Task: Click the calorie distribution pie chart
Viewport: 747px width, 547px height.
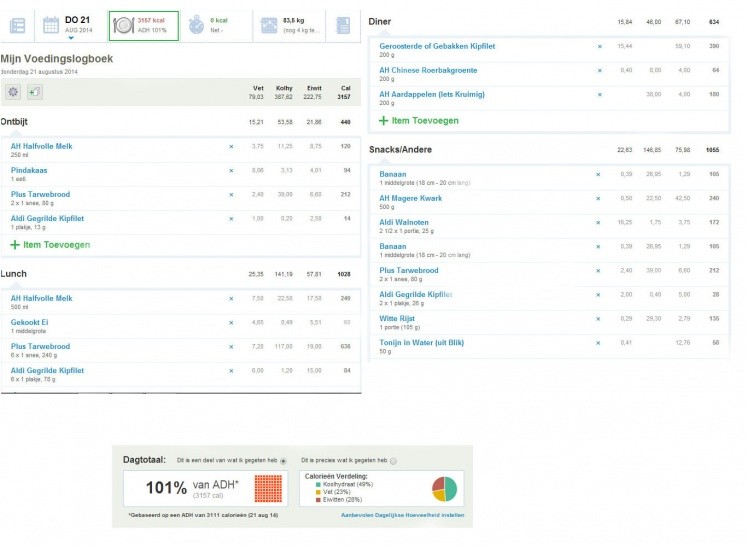Action: (444, 489)
